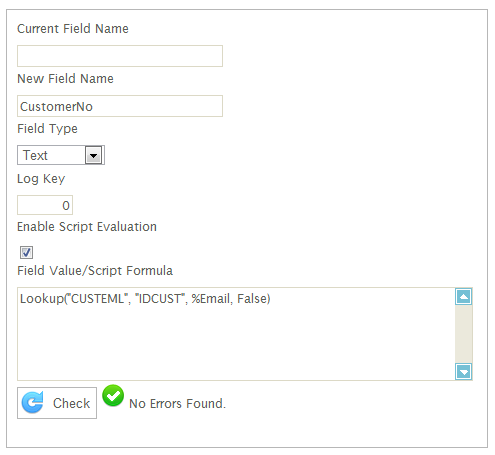
Task: Click the blue refresh icon on Check button
Action: pos(32,402)
